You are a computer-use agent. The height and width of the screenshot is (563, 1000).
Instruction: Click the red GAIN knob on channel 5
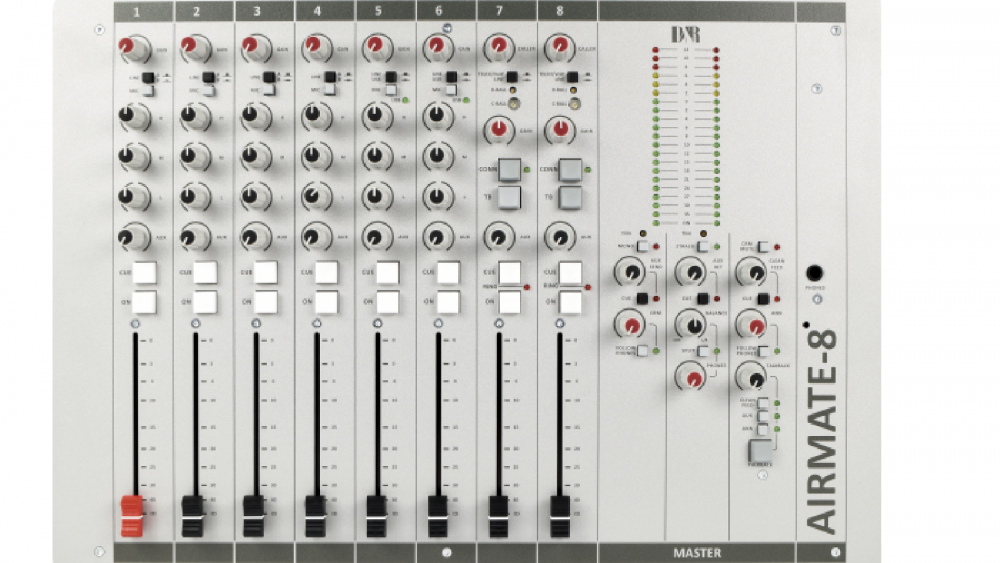pyautogui.click(x=378, y=48)
